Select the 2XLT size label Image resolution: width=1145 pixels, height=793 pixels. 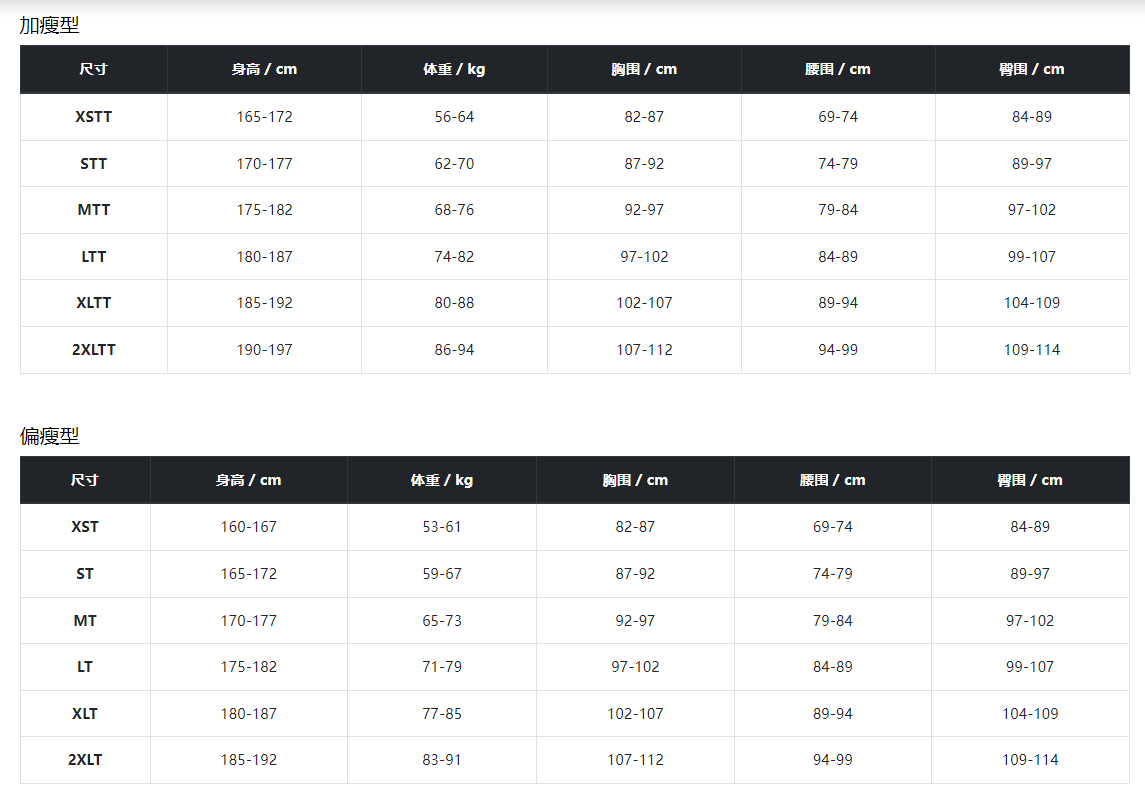point(85,760)
